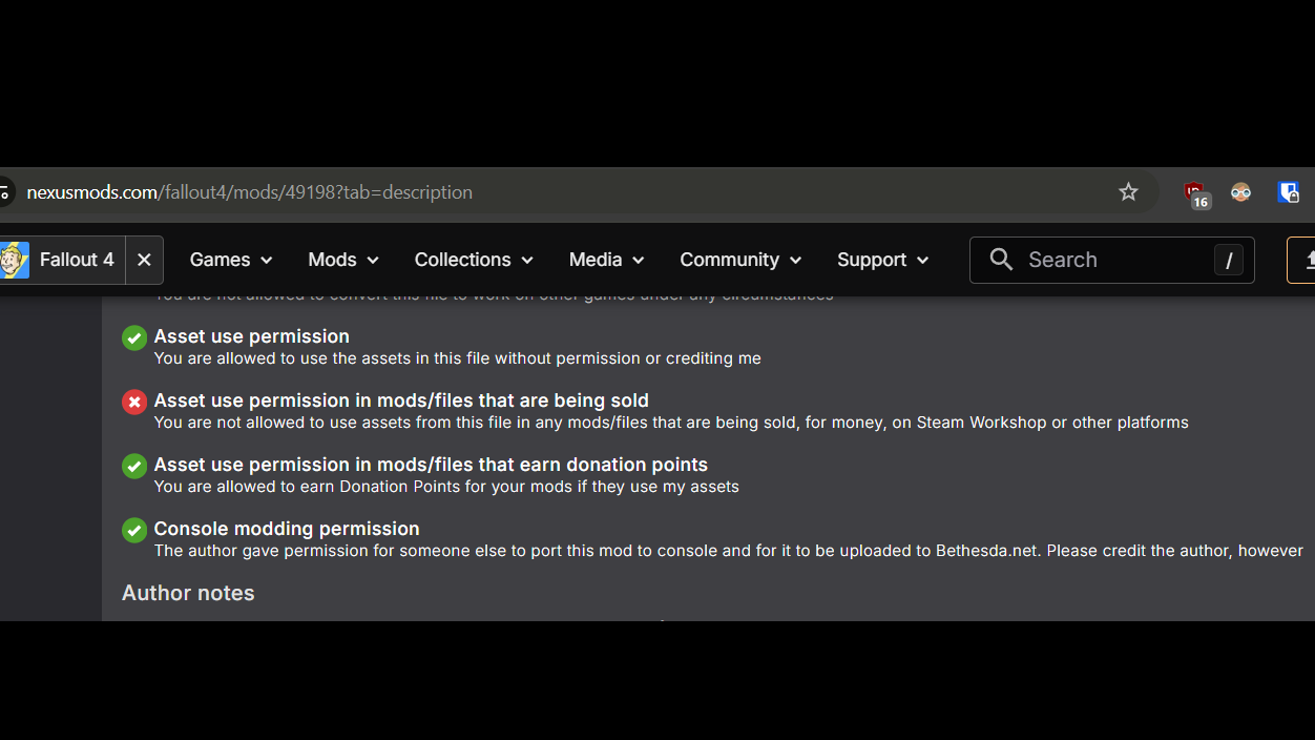Screen dimensions: 1315x740
Task: Expand the Community dropdown menu
Action: (740, 260)
